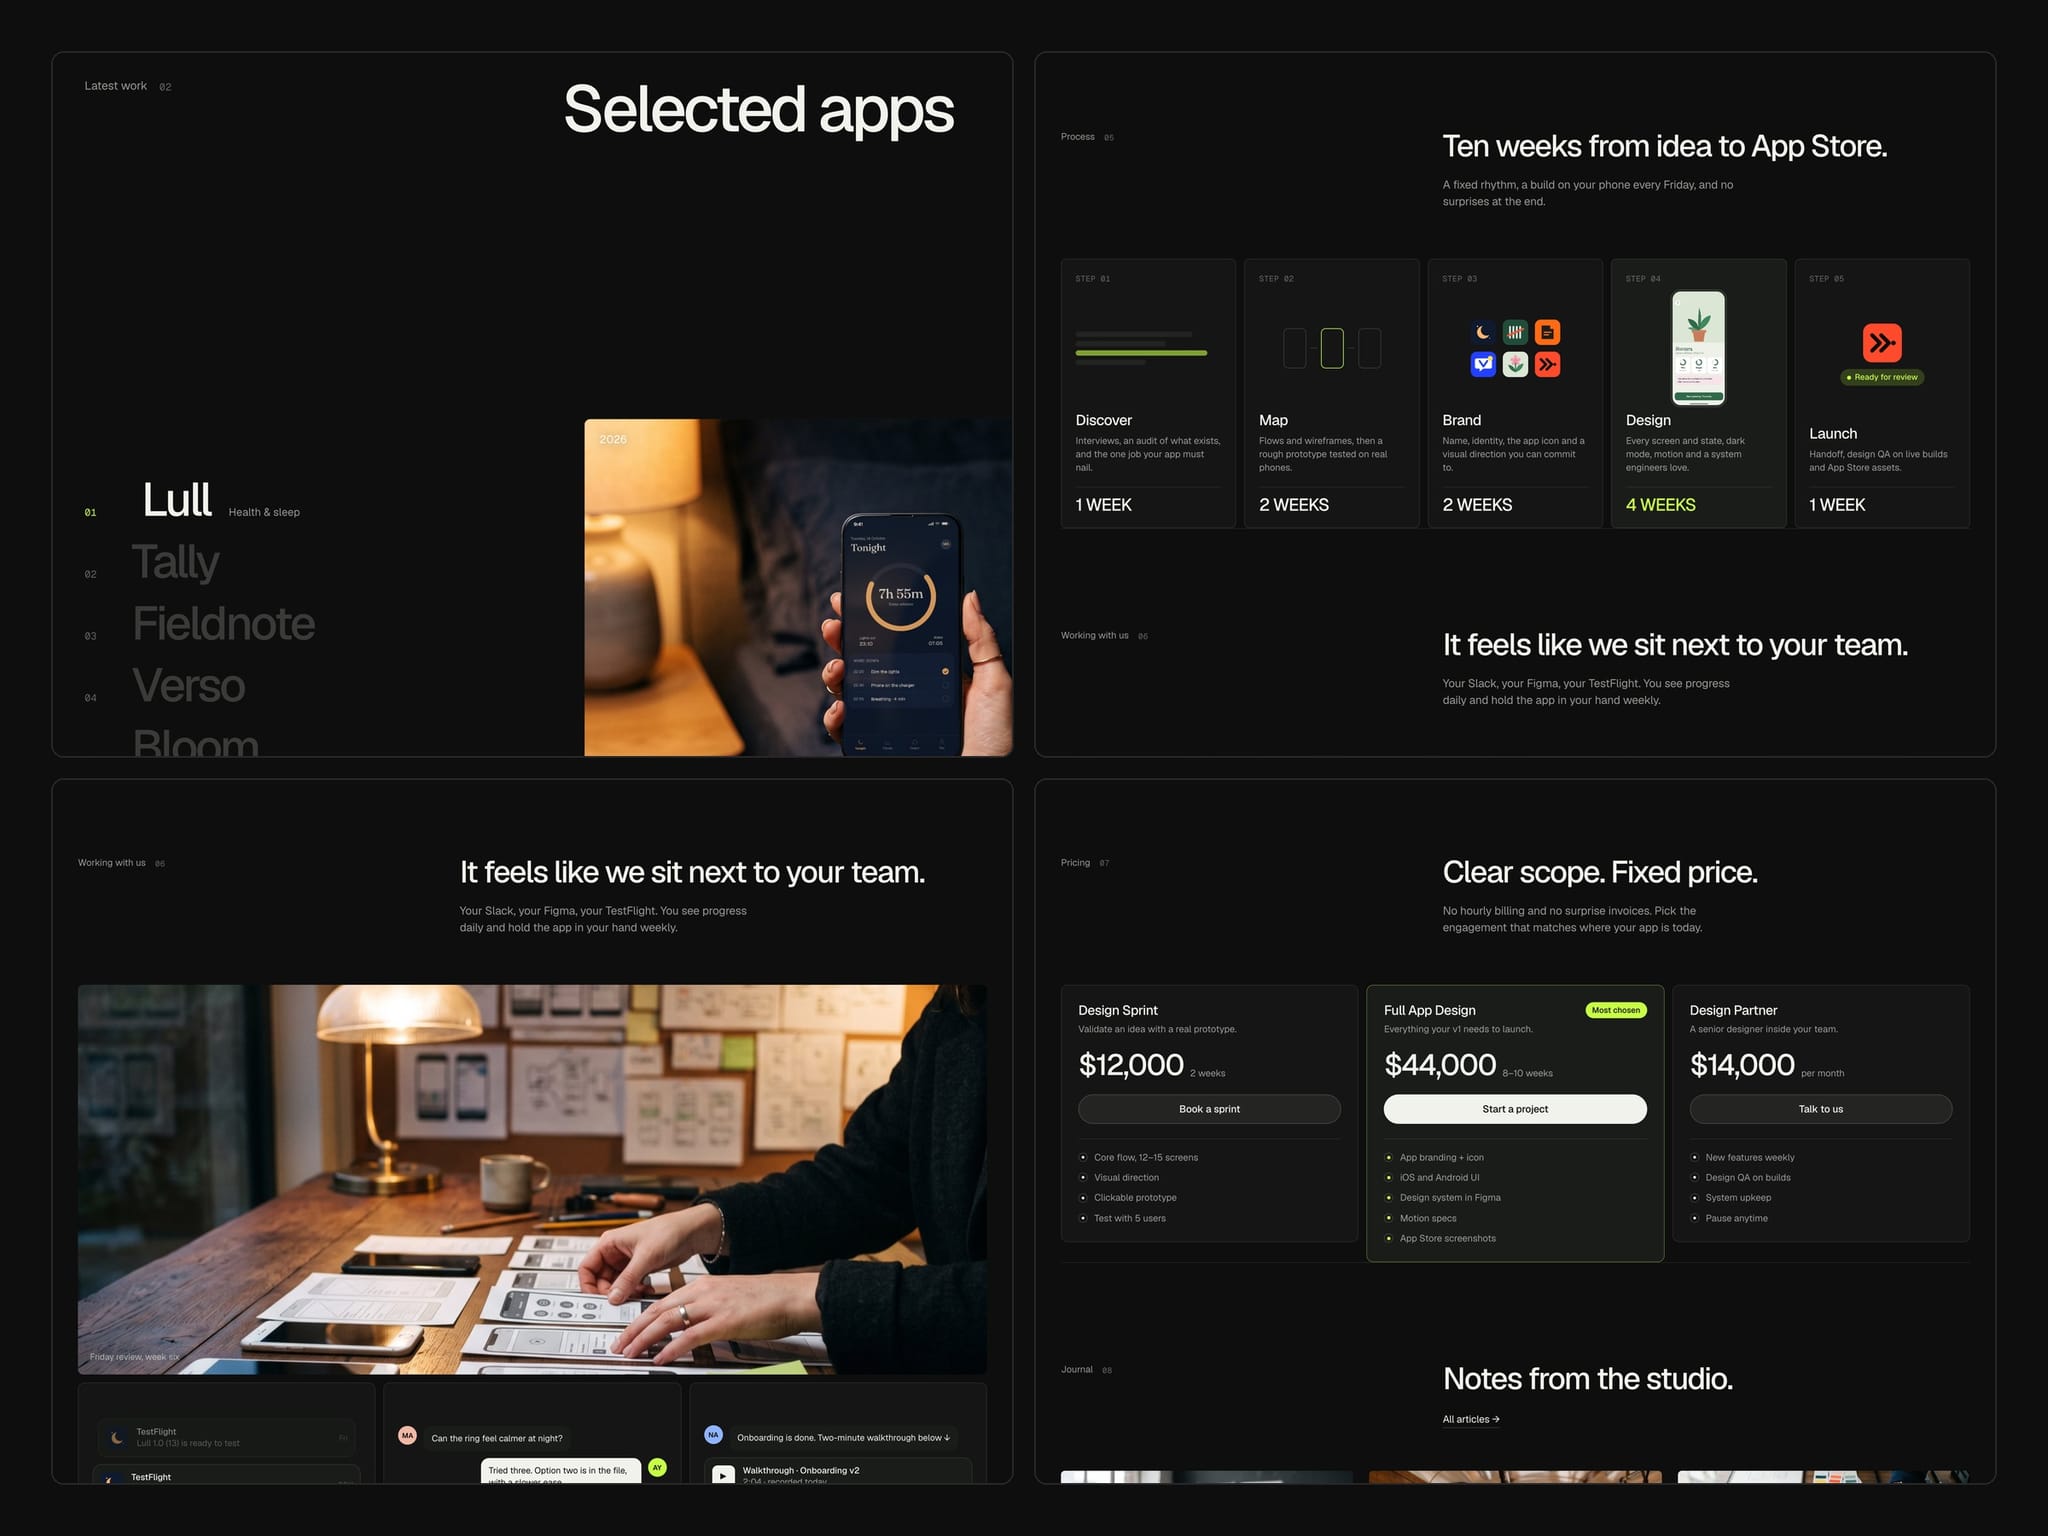Viewport: 2048px width, 1536px height.
Task: Click the Talk to us button
Action: [x=1821, y=1109]
